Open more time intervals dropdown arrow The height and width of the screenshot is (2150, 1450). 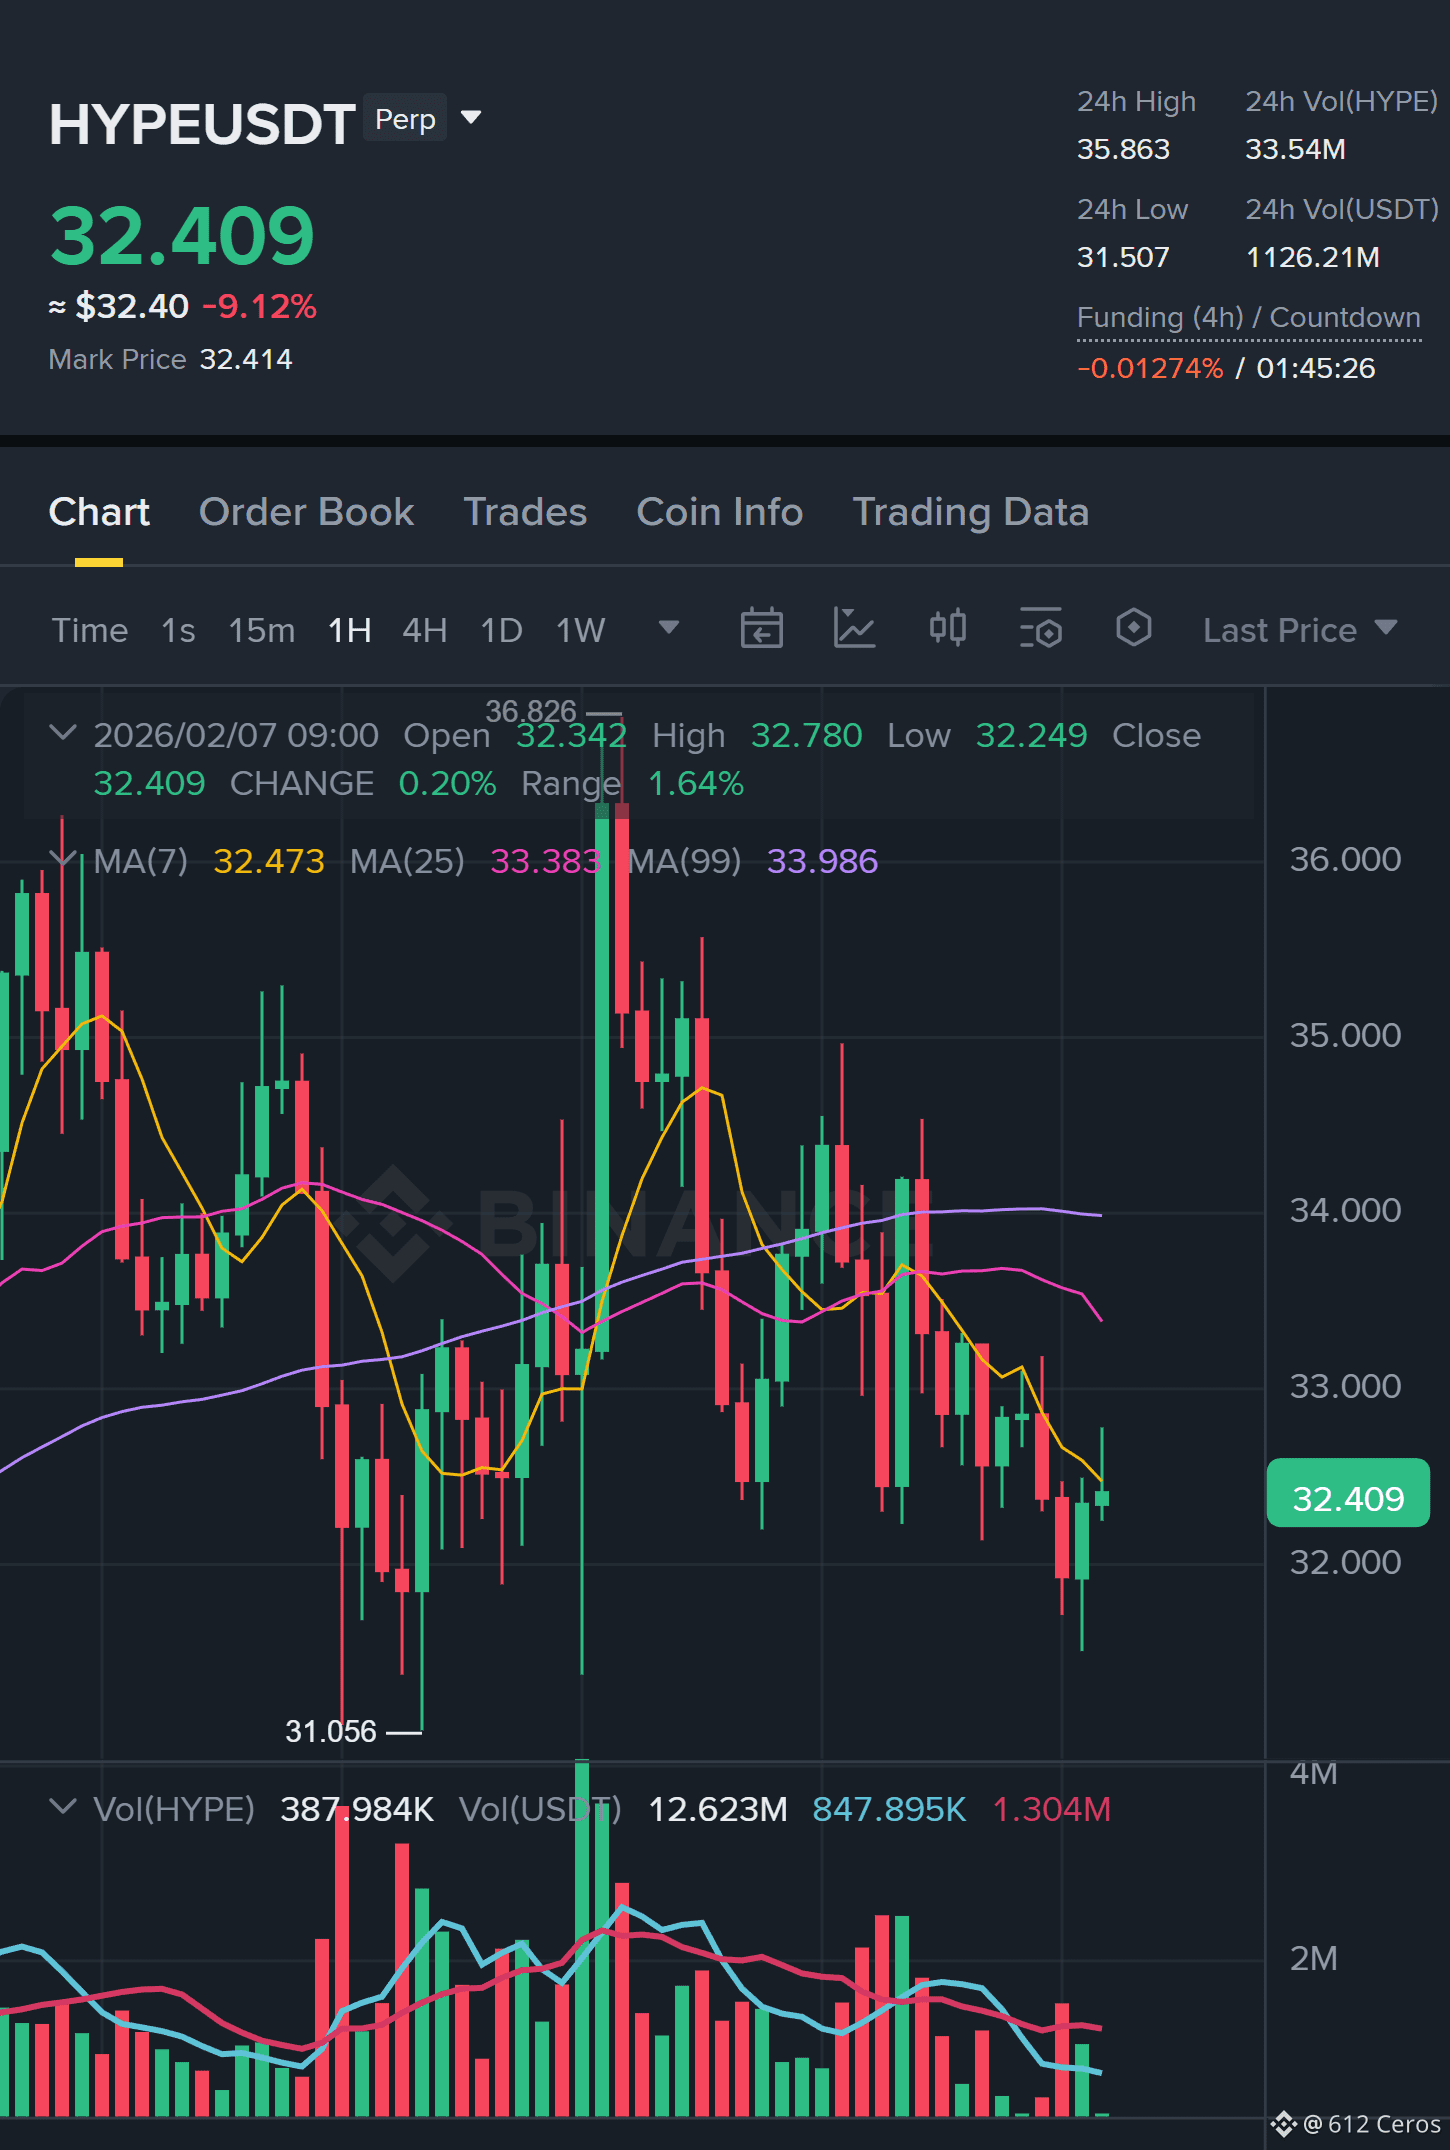pyautogui.click(x=669, y=628)
